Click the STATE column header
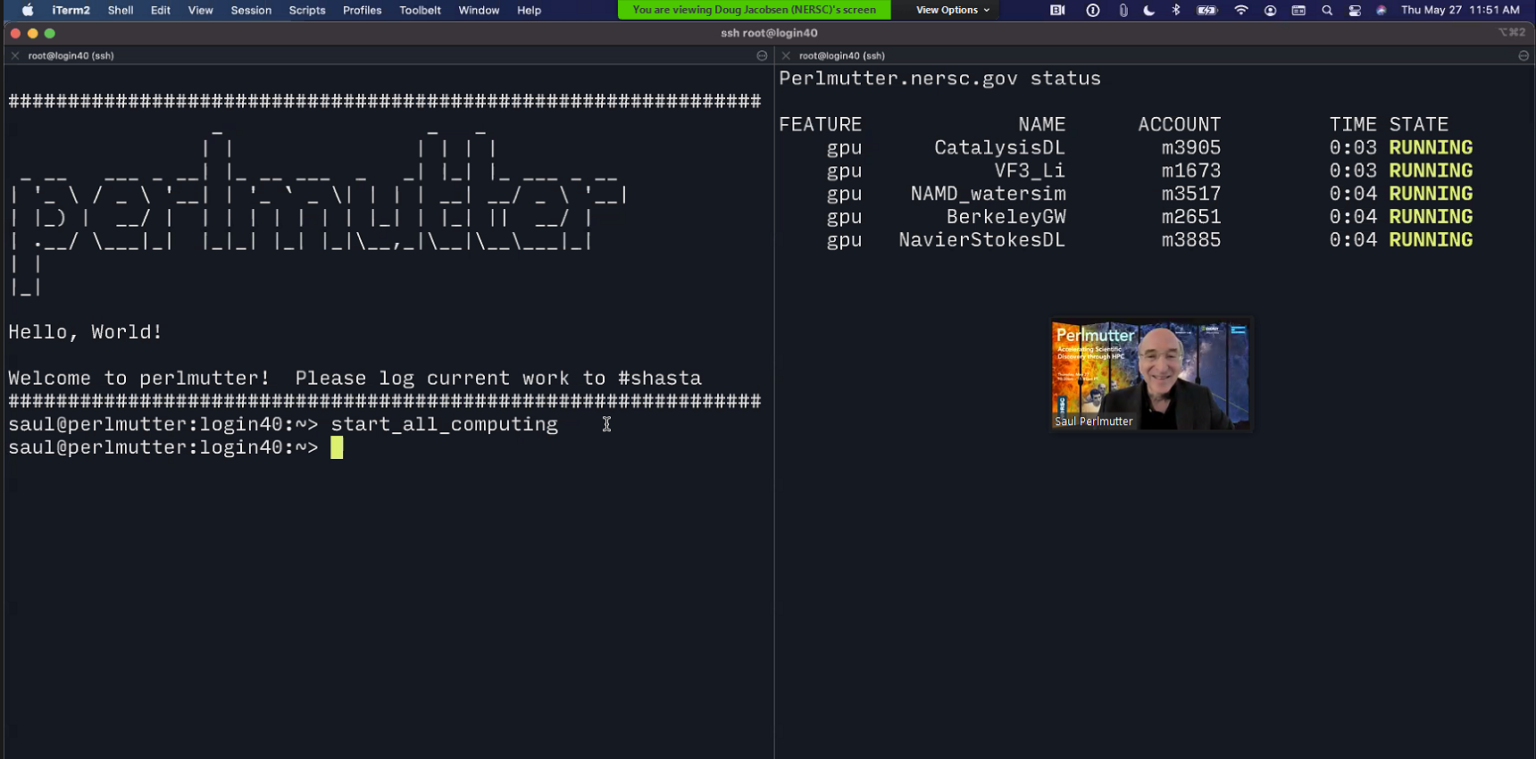This screenshot has height=759, width=1536. point(1419,125)
